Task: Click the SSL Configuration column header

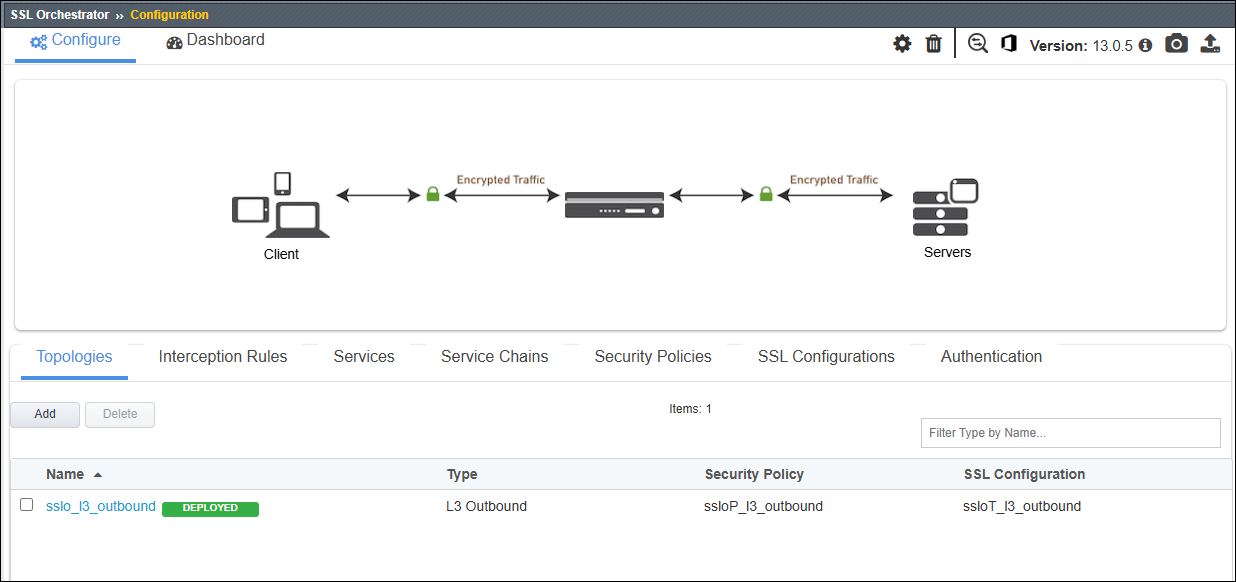Action: coord(1024,475)
